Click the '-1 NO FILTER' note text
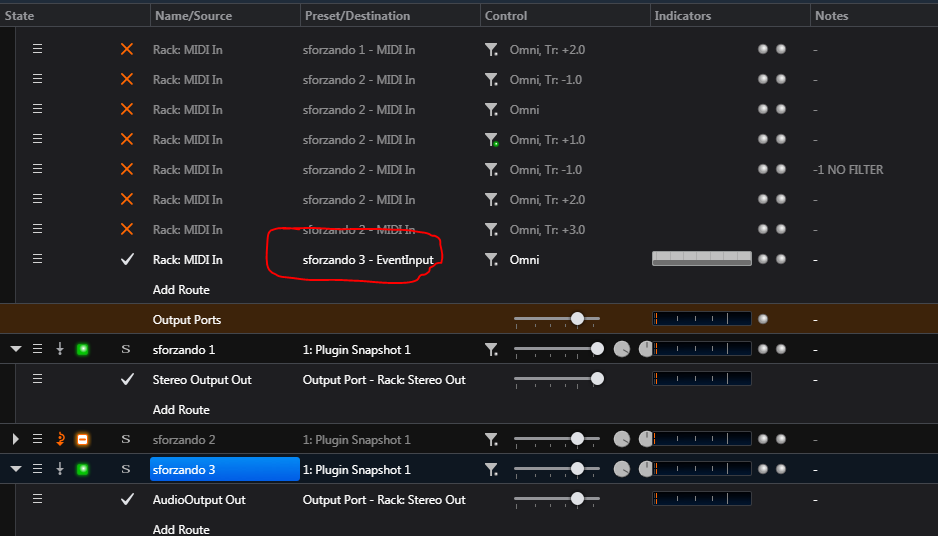The height and width of the screenshot is (536, 938). coord(848,170)
